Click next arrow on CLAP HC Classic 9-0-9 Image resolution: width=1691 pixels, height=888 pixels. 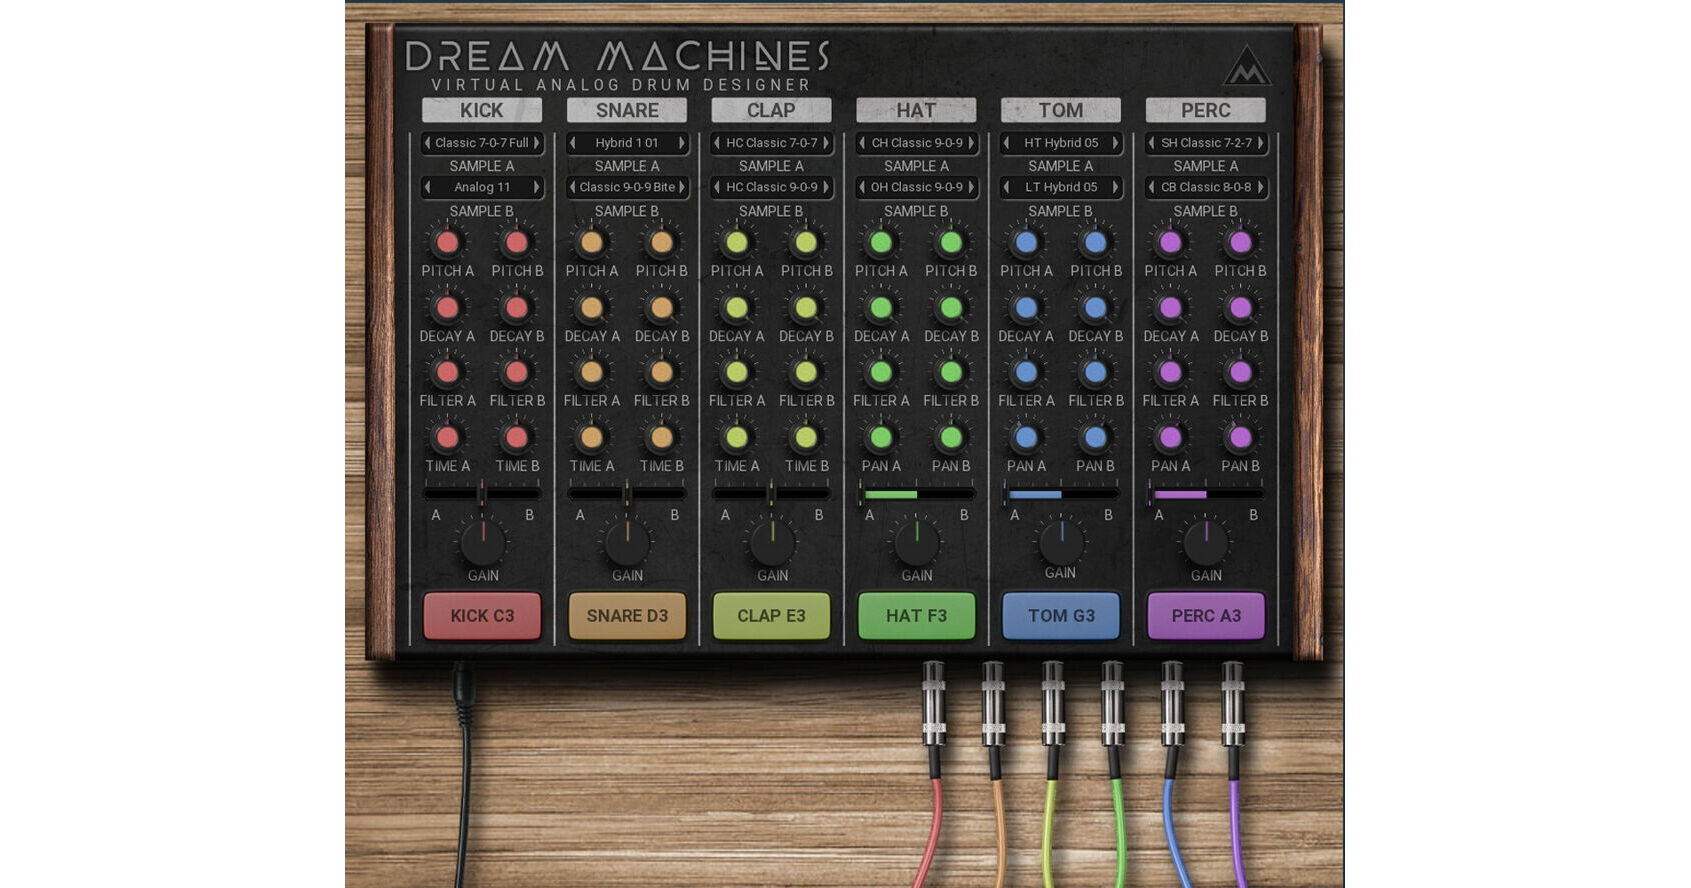click(826, 187)
